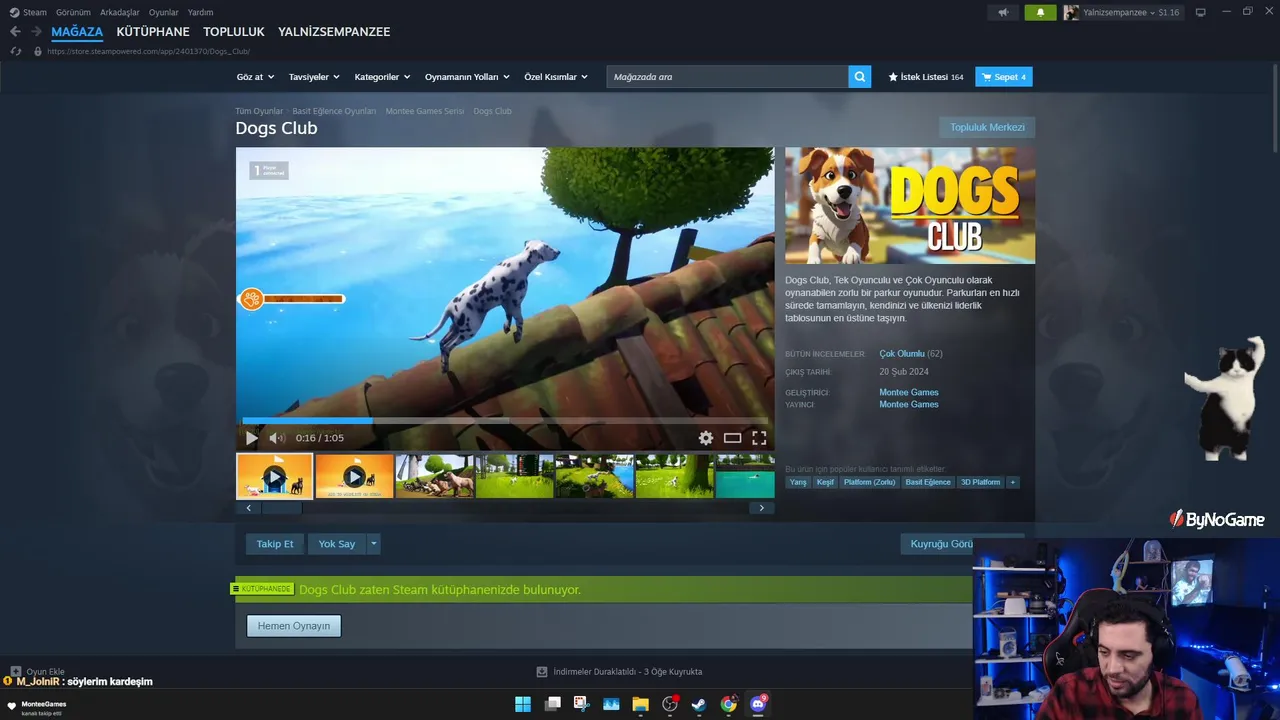Open the Çok Olumlu reviews link
1280x720 pixels.
[902, 354]
